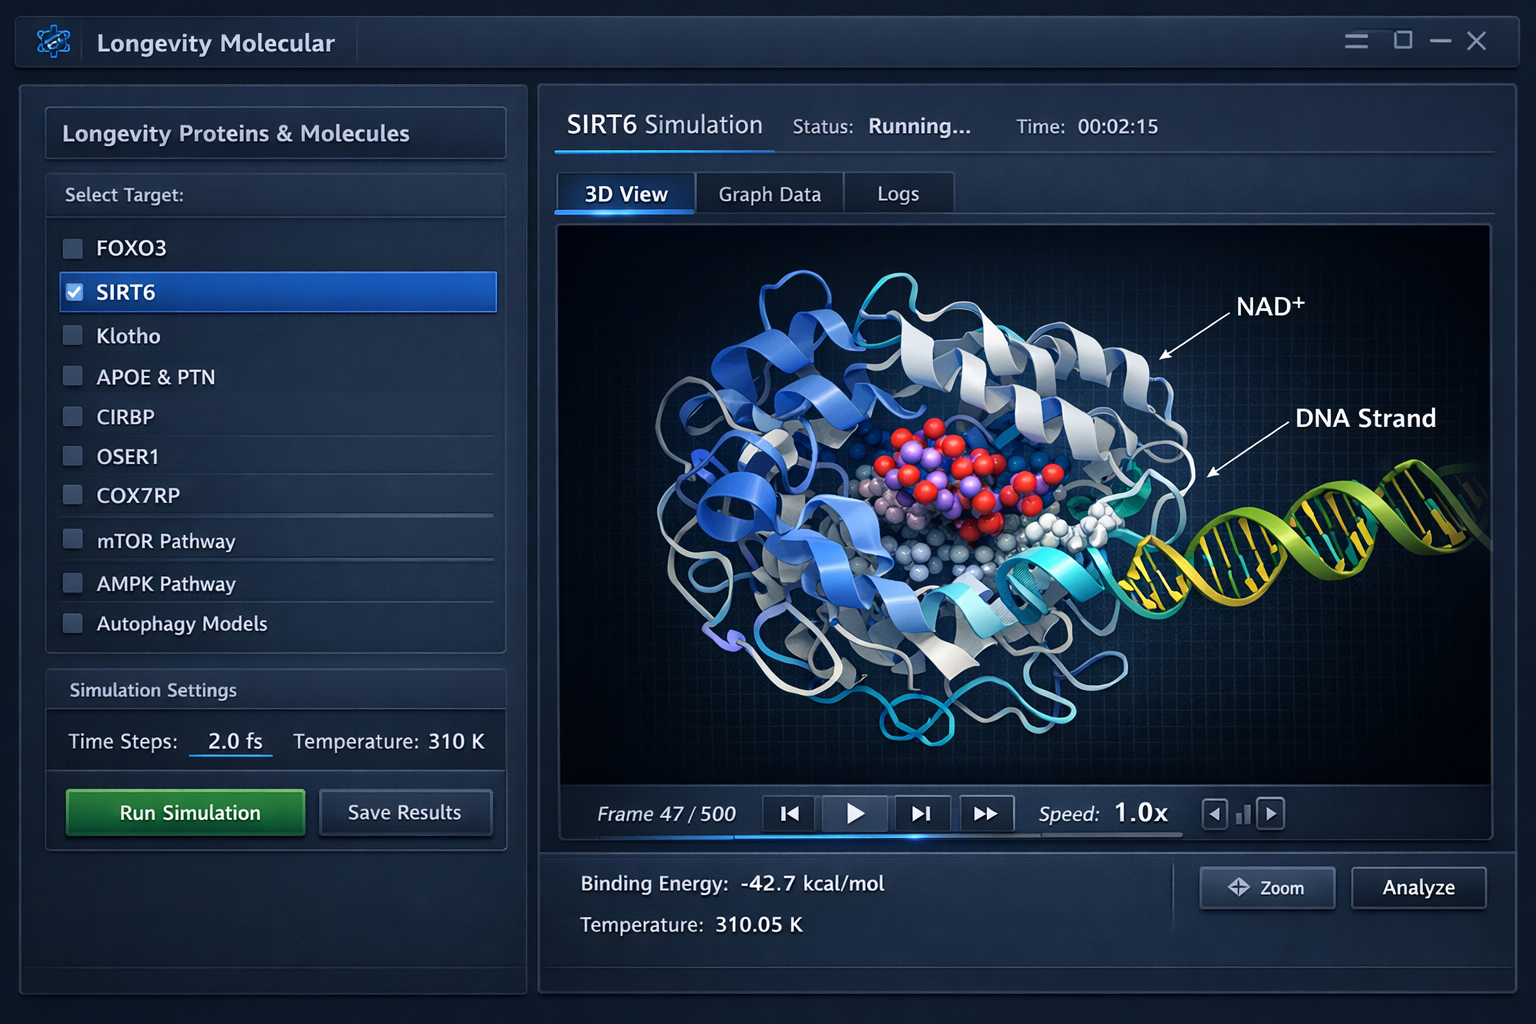The width and height of the screenshot is (1536, 1024).
Task: Click the Longevity Molecular atom logo icon
Action: pos(53,42)
